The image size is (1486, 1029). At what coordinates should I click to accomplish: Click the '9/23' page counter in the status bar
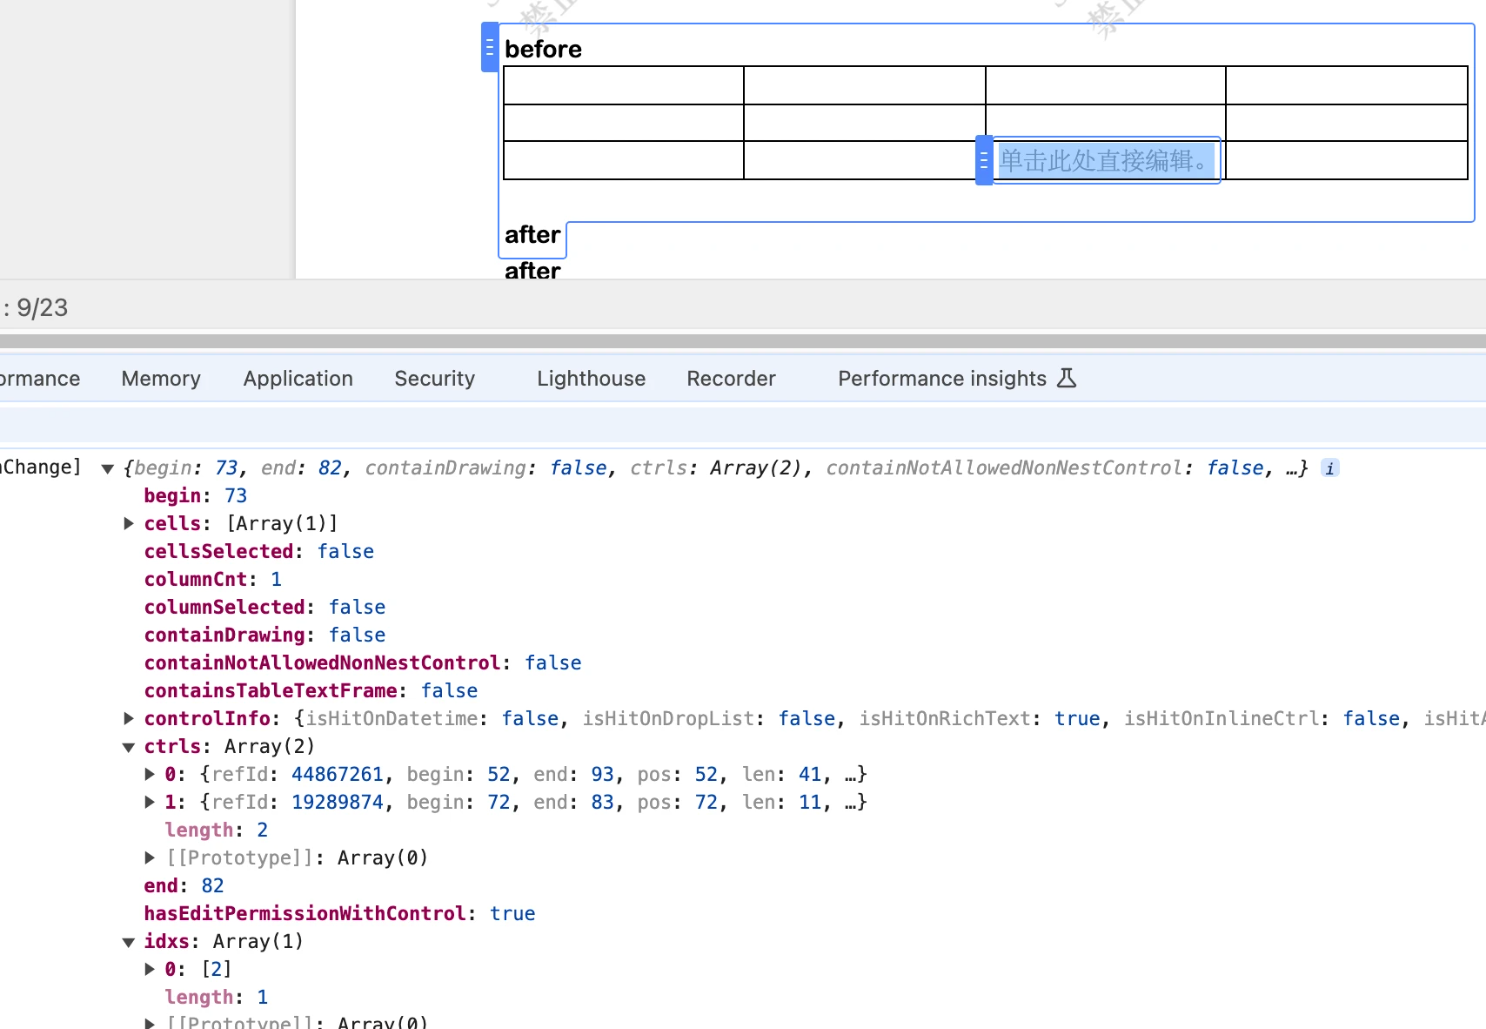[x=42, y=308]
